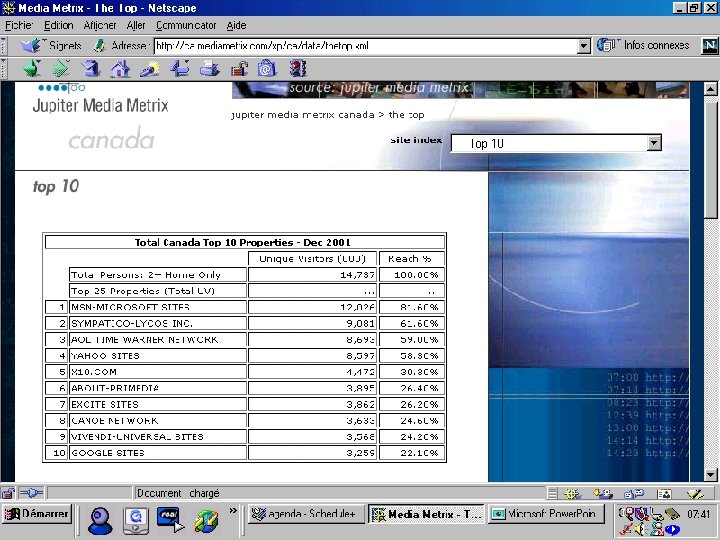Open Newsgroups from the component bar

(x=634, y=494)
